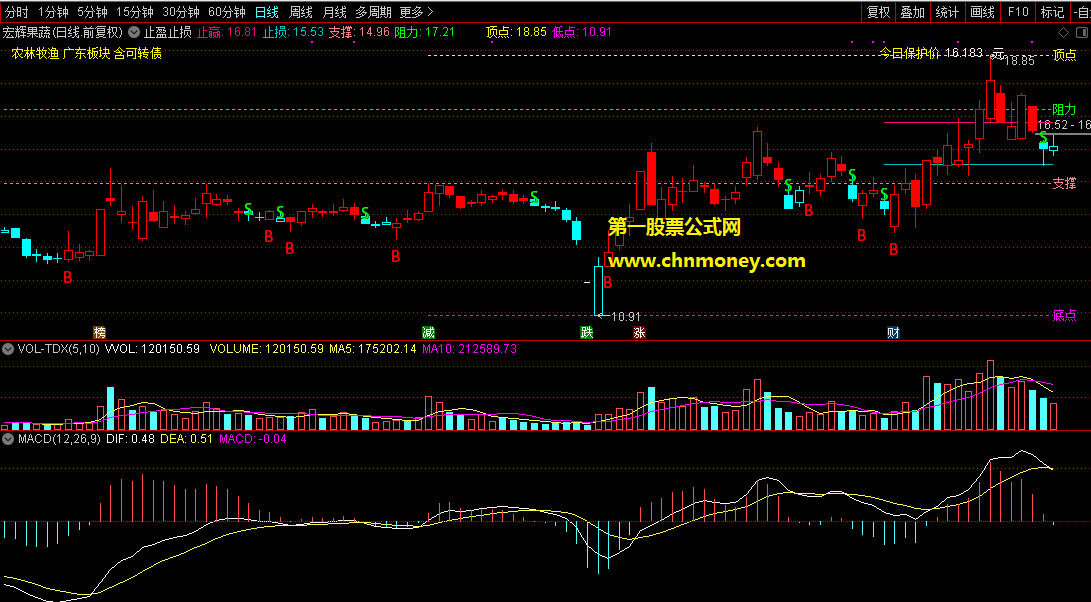
Task: Click the green 阻力 label at right edge
Action: (1064, 109)
